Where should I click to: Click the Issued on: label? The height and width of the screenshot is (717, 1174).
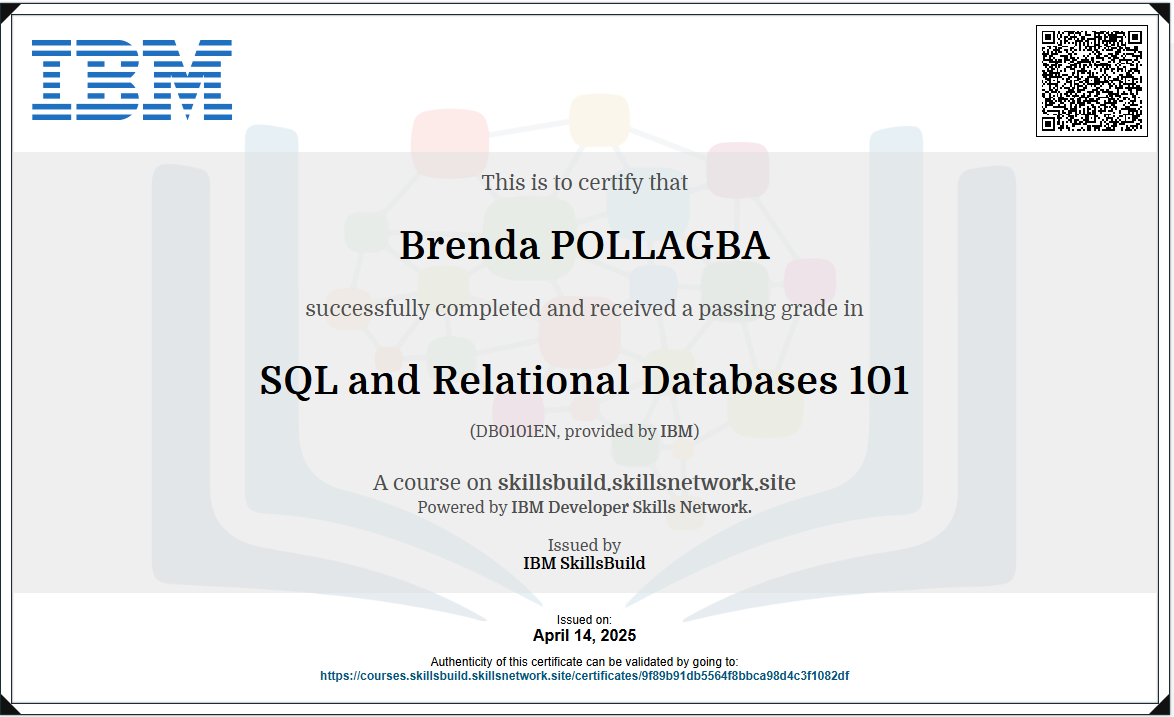point(584,620)
